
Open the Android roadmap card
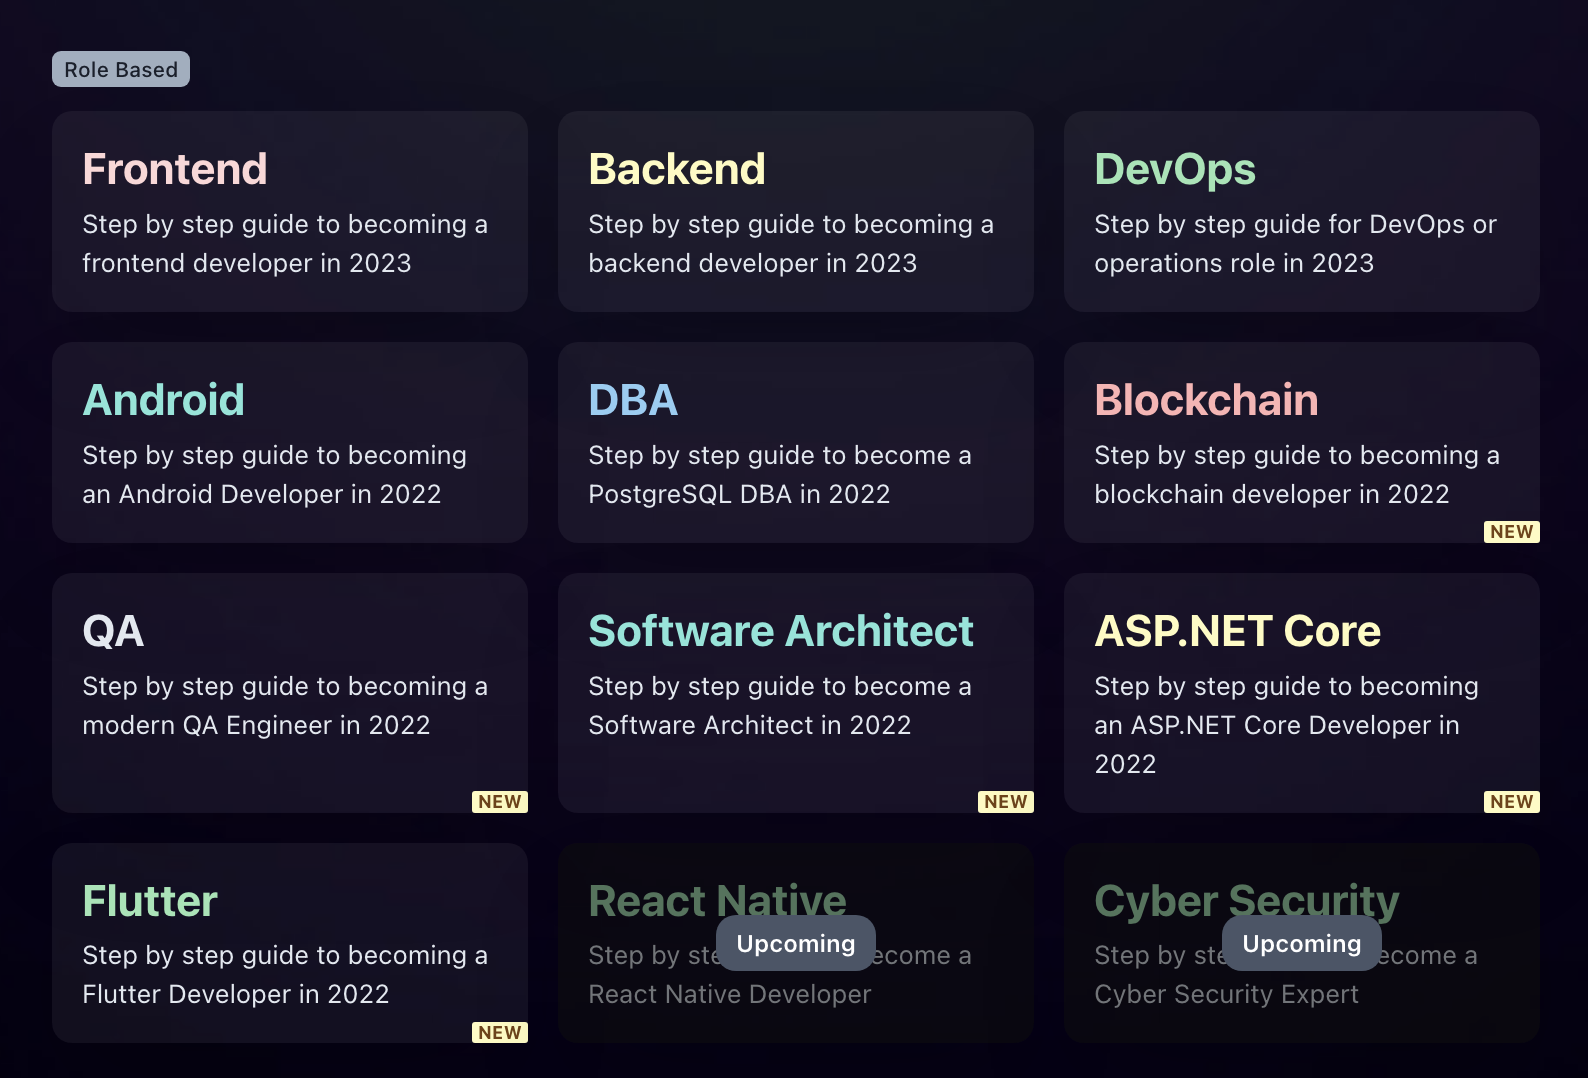coord(290,442)
